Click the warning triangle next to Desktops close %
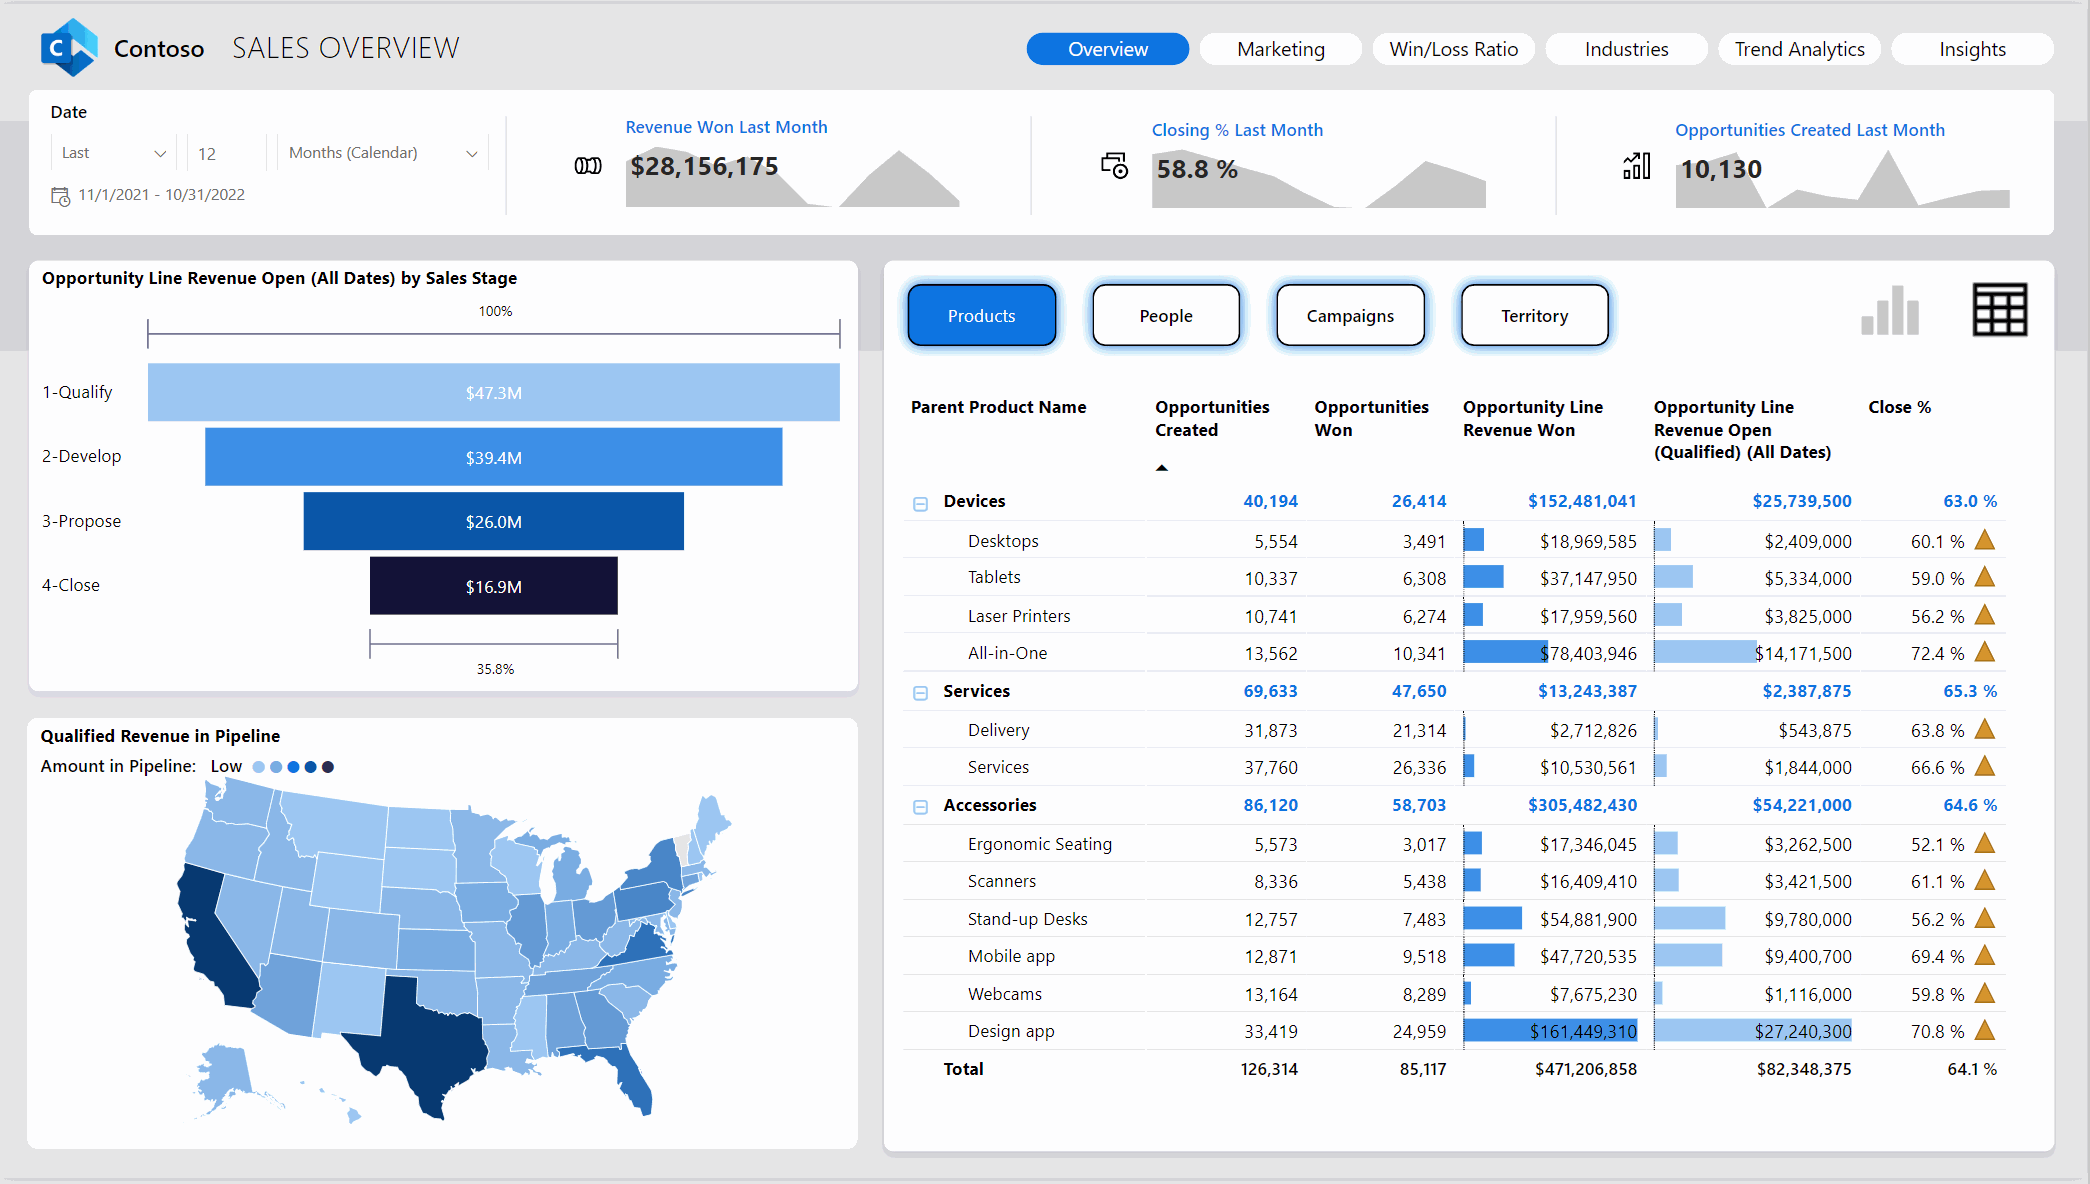 (x=1983, y=540)
